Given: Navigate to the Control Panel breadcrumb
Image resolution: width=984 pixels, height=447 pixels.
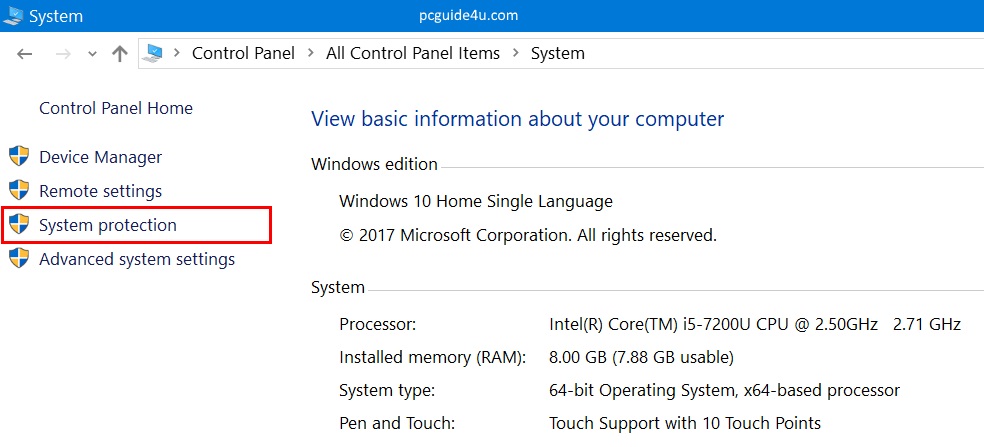Looking at the screenshot, I should [x=243, y=54].
